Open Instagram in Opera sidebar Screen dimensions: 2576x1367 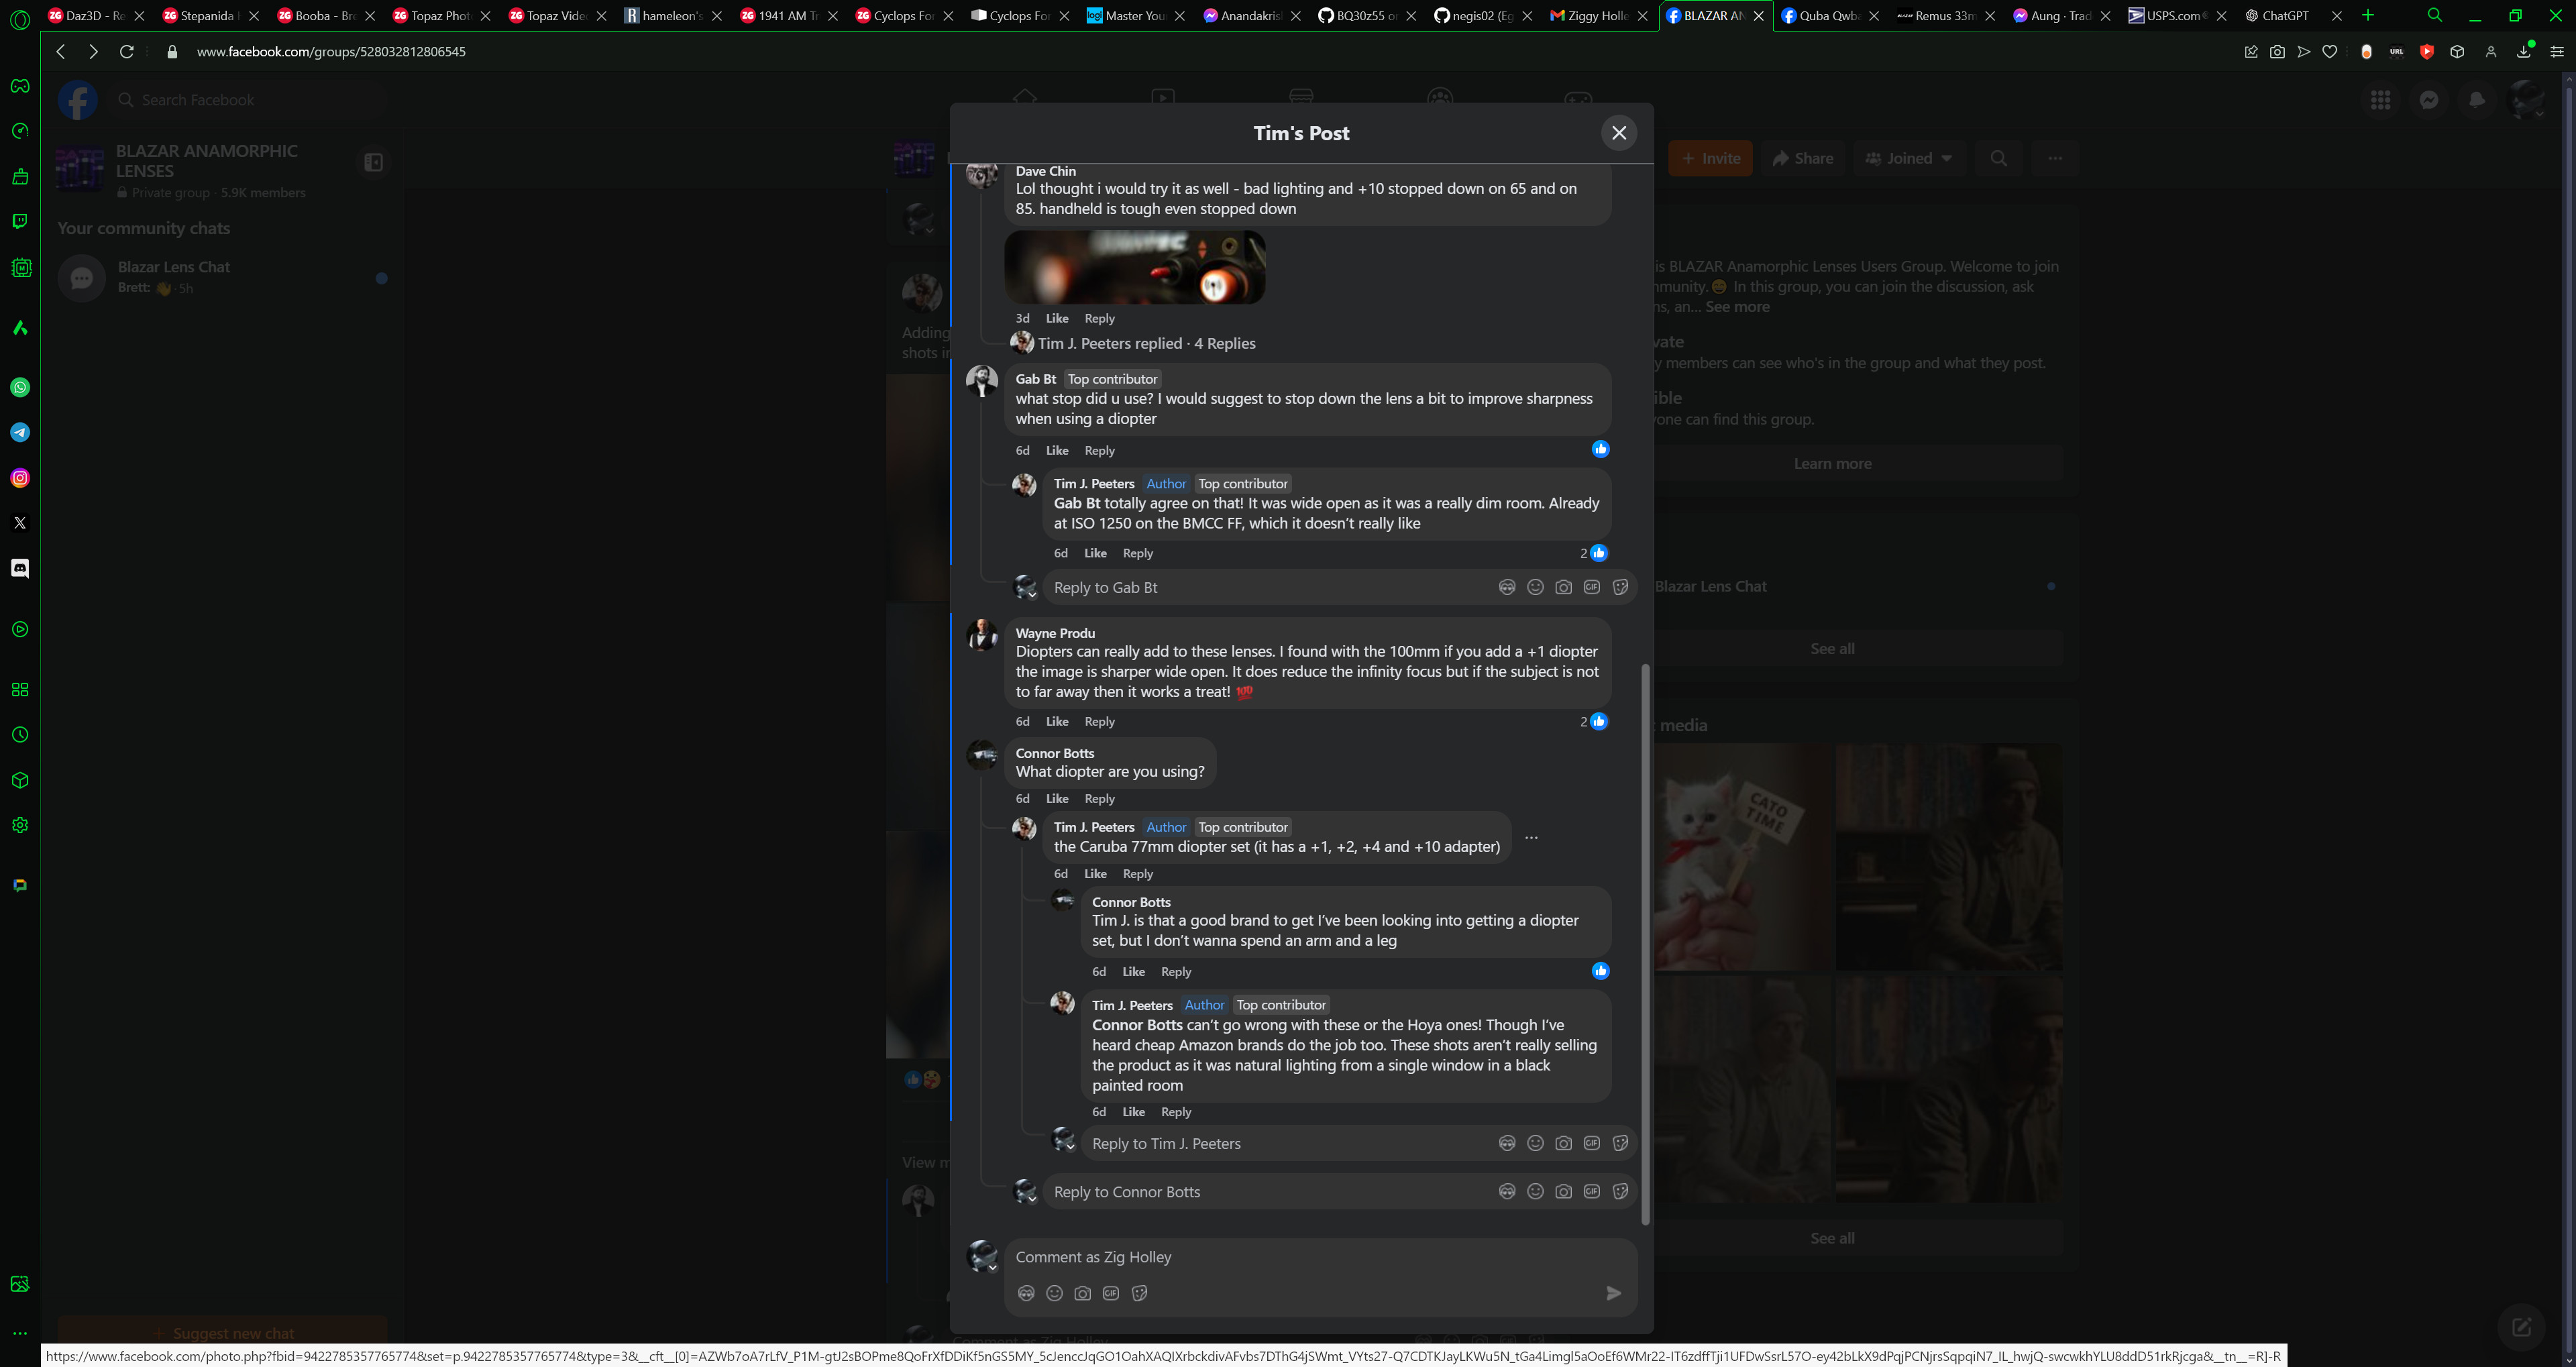[x=20, y=478]
